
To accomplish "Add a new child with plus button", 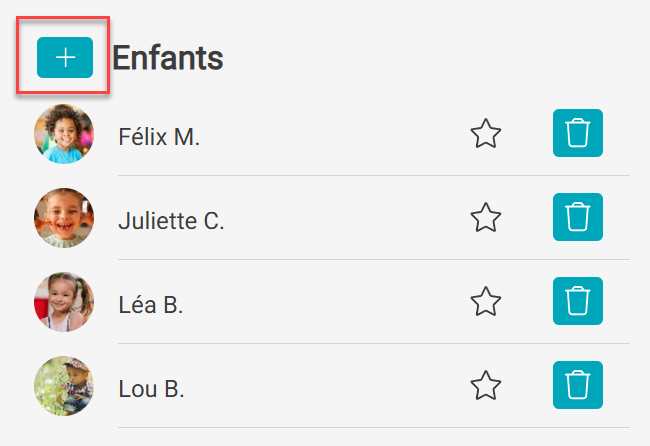I will click(65, 57).
